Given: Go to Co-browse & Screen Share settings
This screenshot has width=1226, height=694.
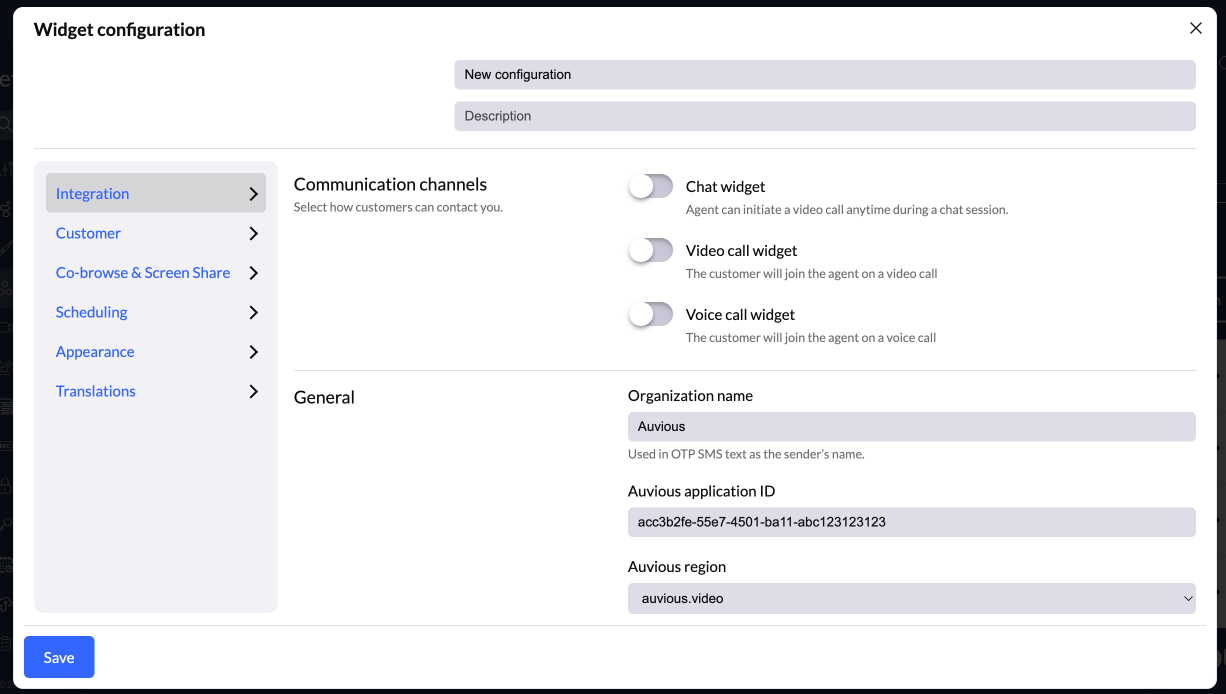Looking at the screenshot, I should [143, 273].
